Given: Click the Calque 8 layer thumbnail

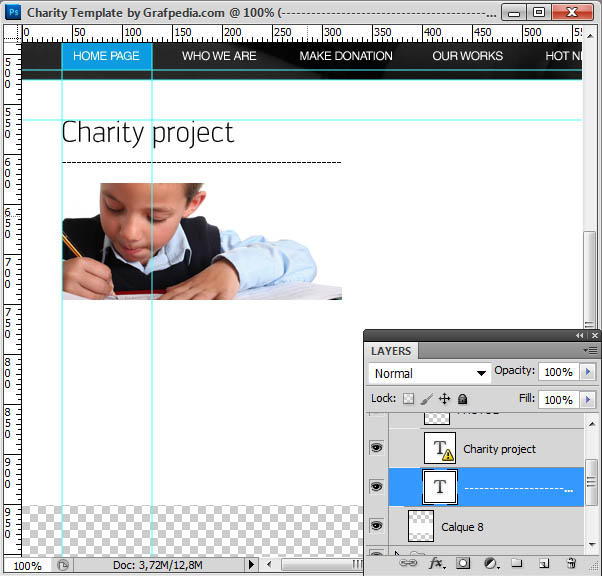Looking at the screenshot, I should tap(421, 526).
